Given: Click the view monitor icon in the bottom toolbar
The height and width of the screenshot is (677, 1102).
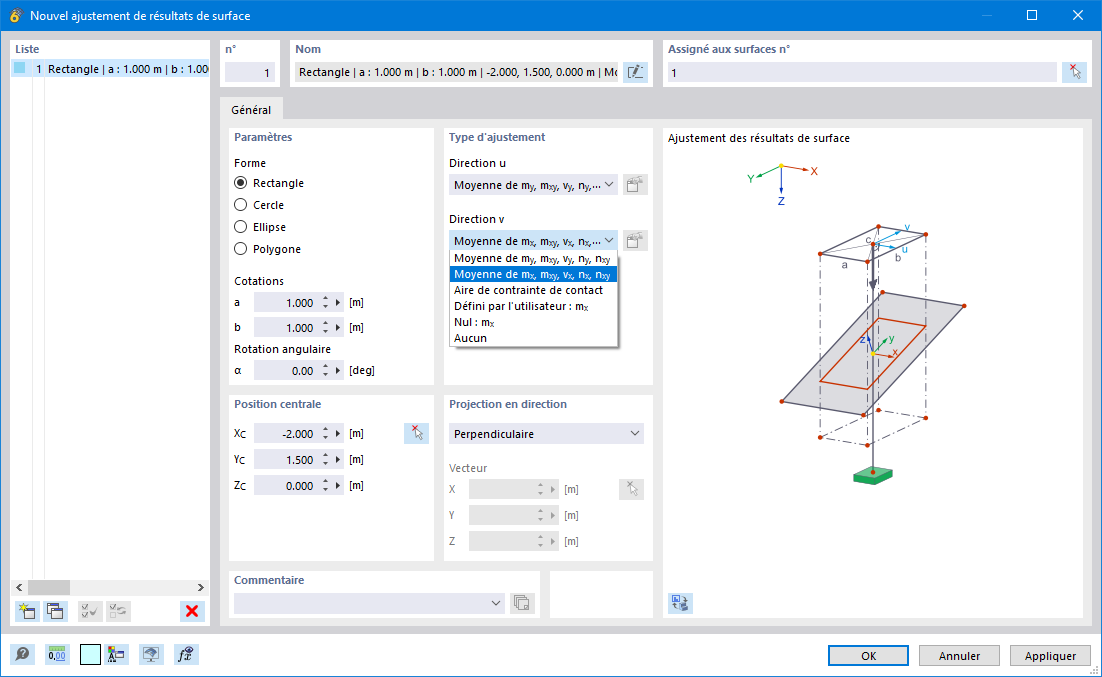Looking at the screenshot, I should [x=150, y=655].
